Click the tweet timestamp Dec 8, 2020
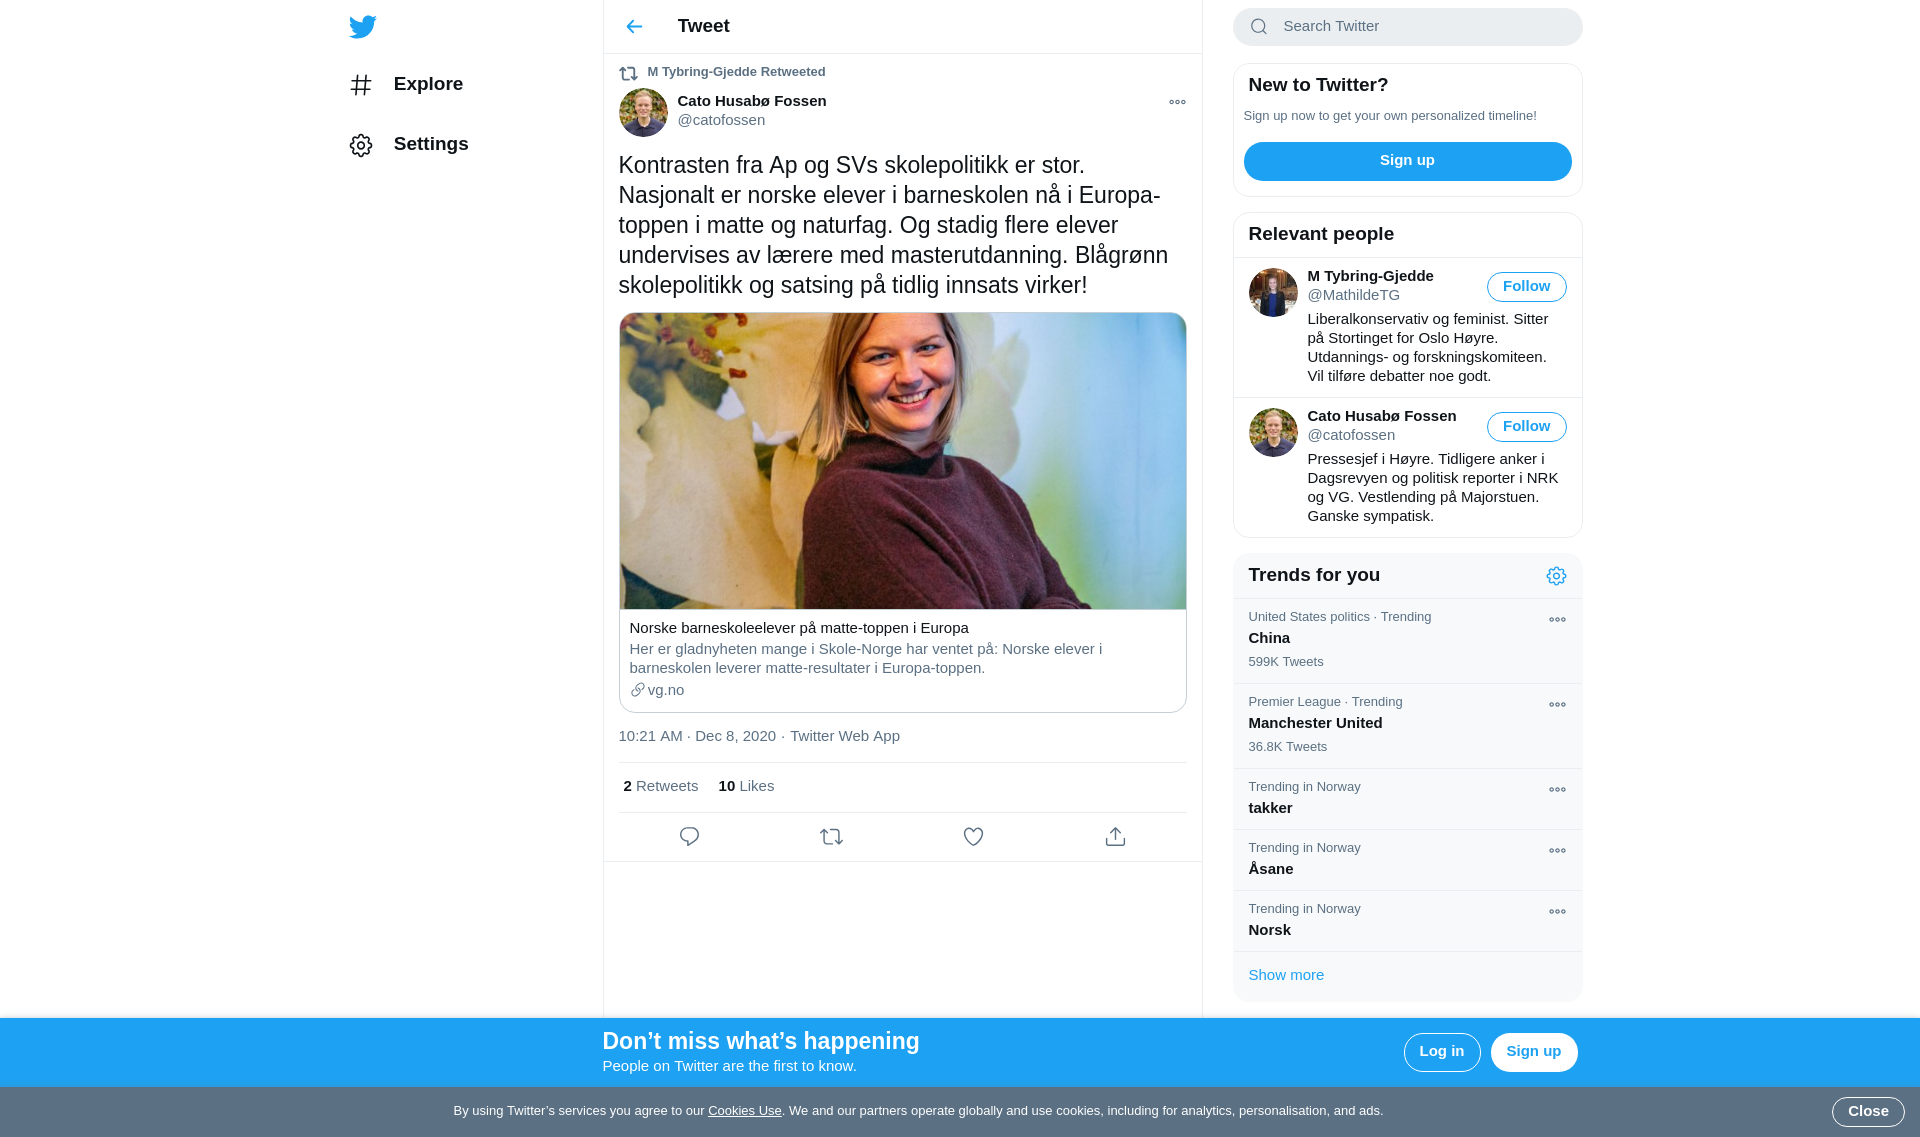1920x1137 pixels. tap(697, 736)
